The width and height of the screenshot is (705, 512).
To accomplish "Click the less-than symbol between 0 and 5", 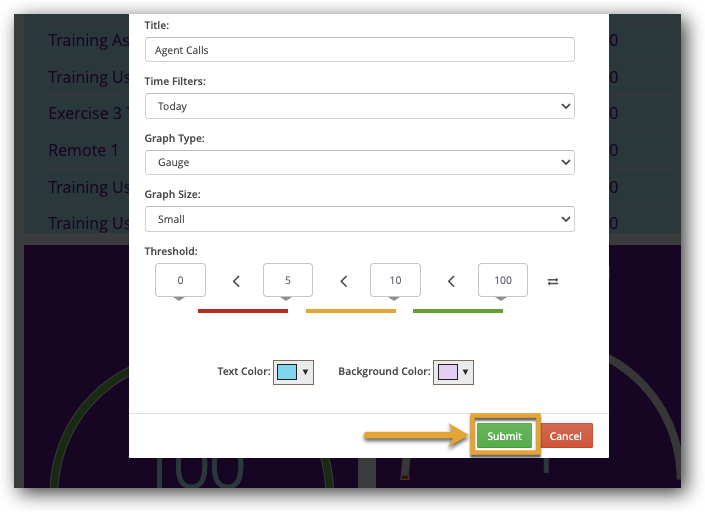I will click(x=236, y=282).
